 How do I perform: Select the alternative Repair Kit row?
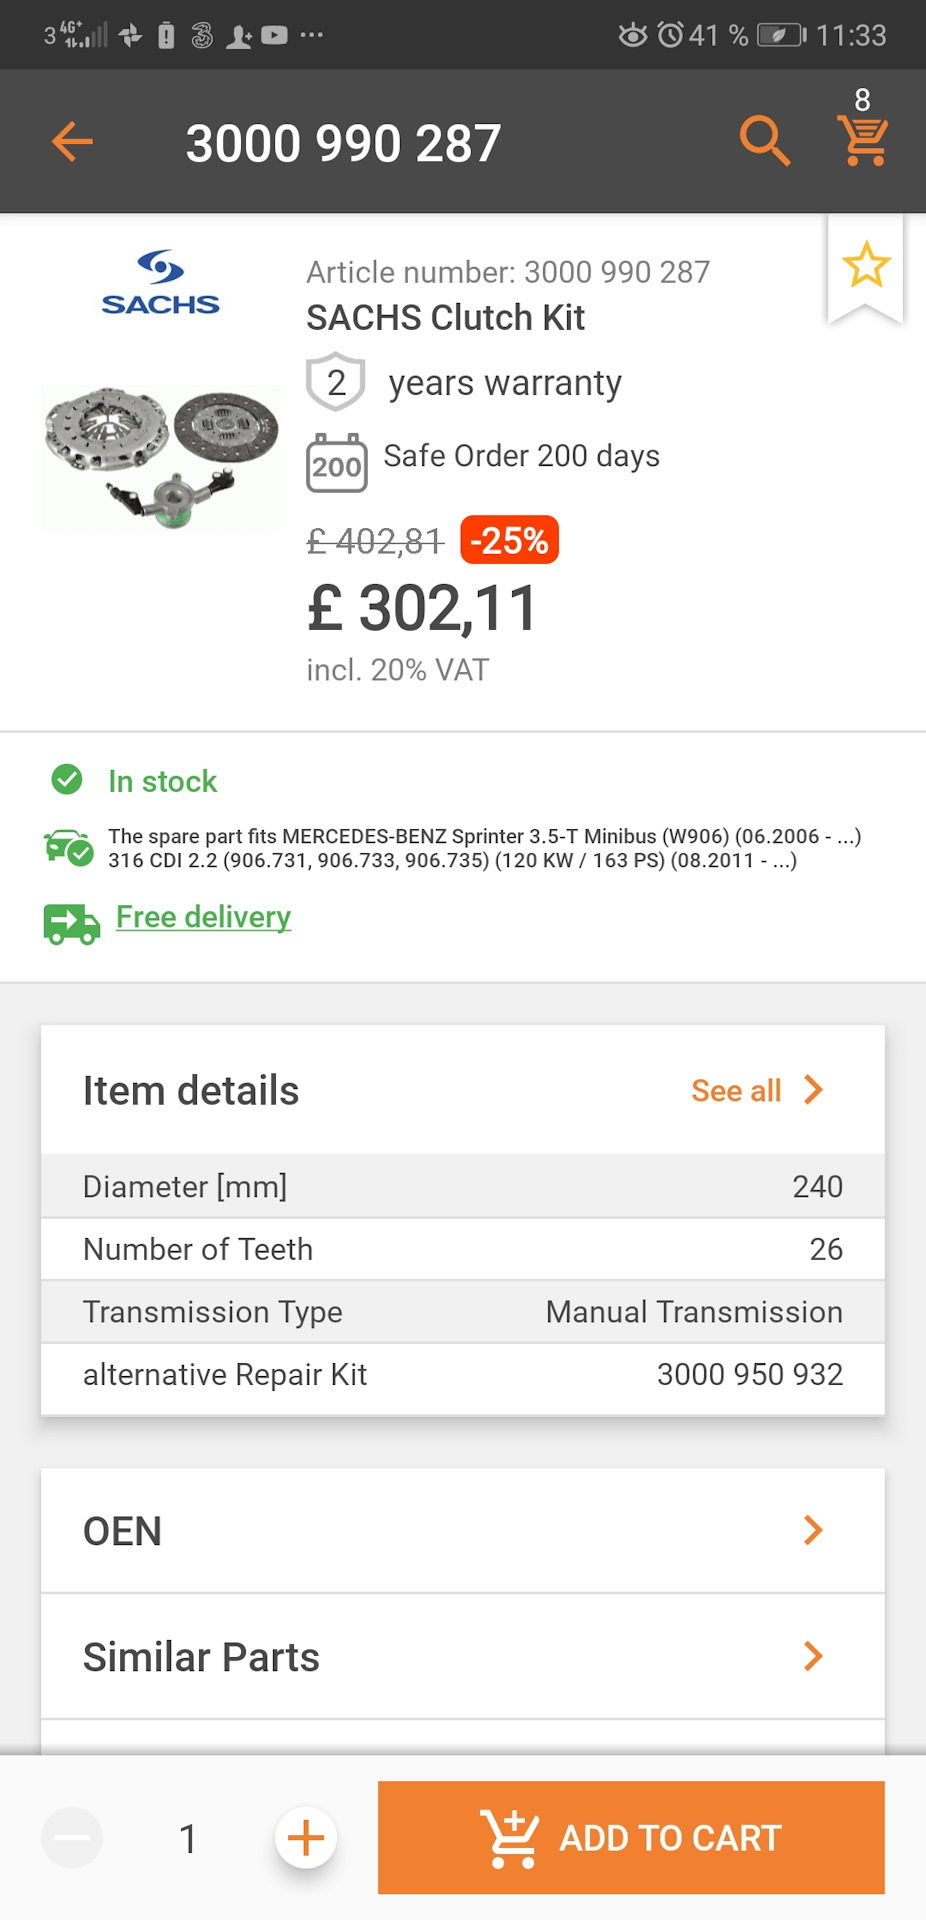tap(463, 1375)
